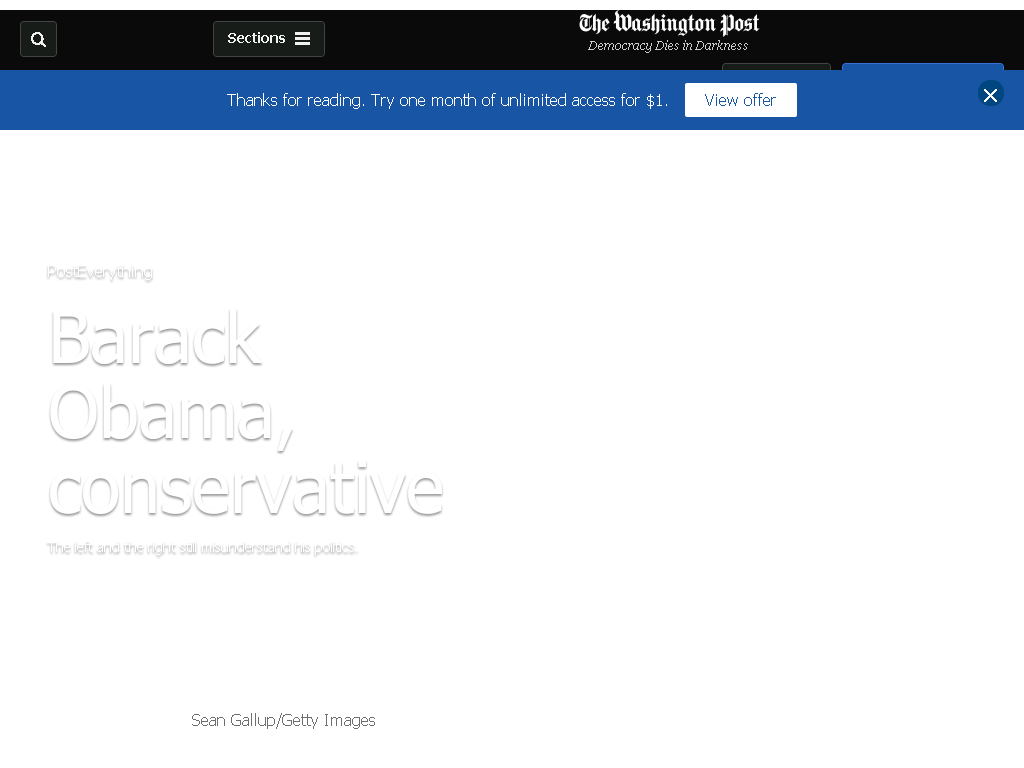Image resolution: width=1024 pixels, height=768 pixels.
Task: Open the PostEverything section link
Action: [100, 272]
